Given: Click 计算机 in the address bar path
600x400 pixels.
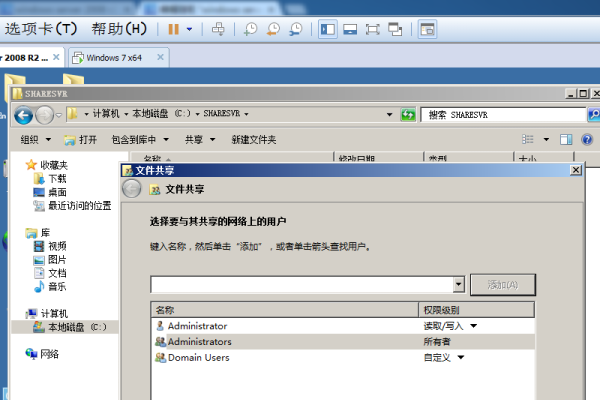Looking at the screenshot, I should (x=106, y=114).
